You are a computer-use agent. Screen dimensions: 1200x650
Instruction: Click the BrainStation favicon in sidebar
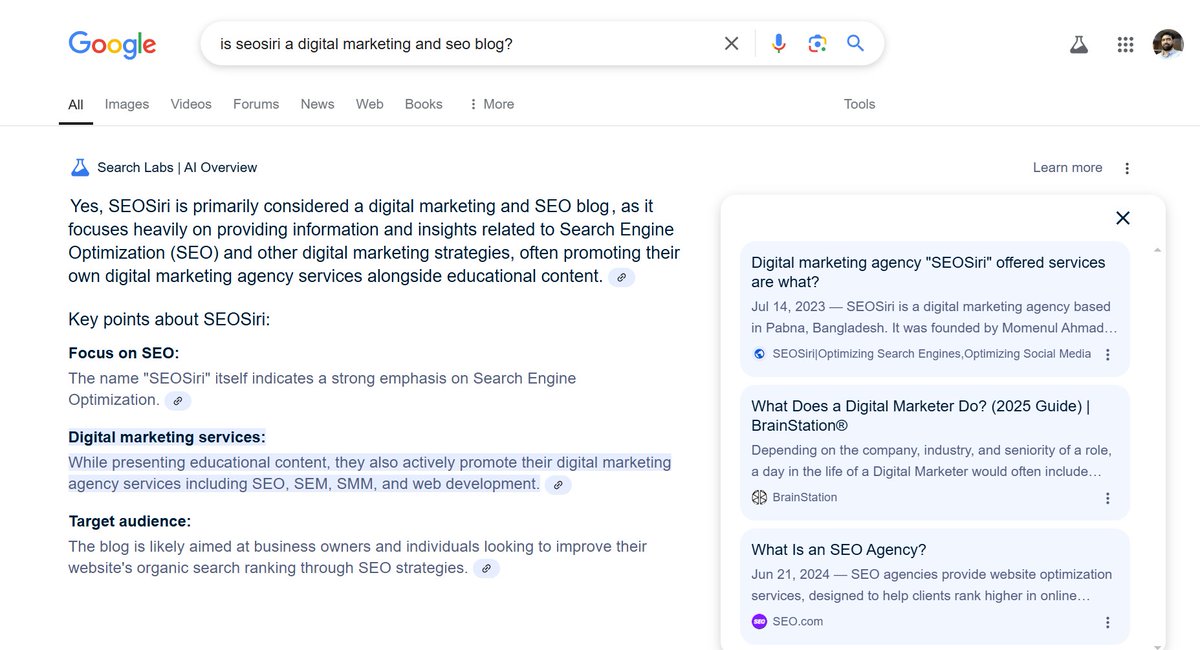[x=758, y=497]
